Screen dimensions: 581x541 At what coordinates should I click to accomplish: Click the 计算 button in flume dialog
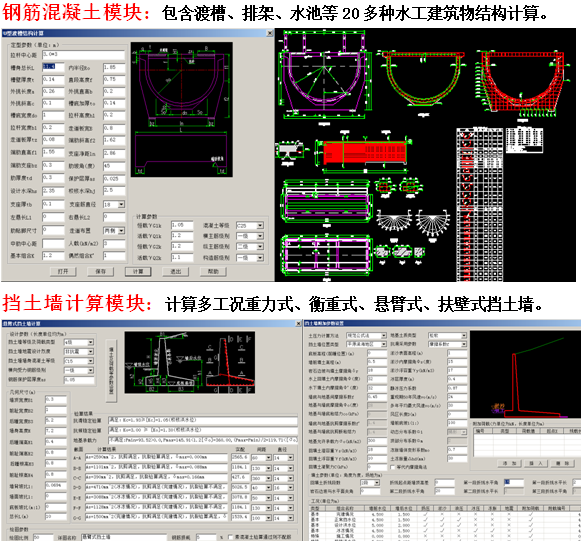138,272
